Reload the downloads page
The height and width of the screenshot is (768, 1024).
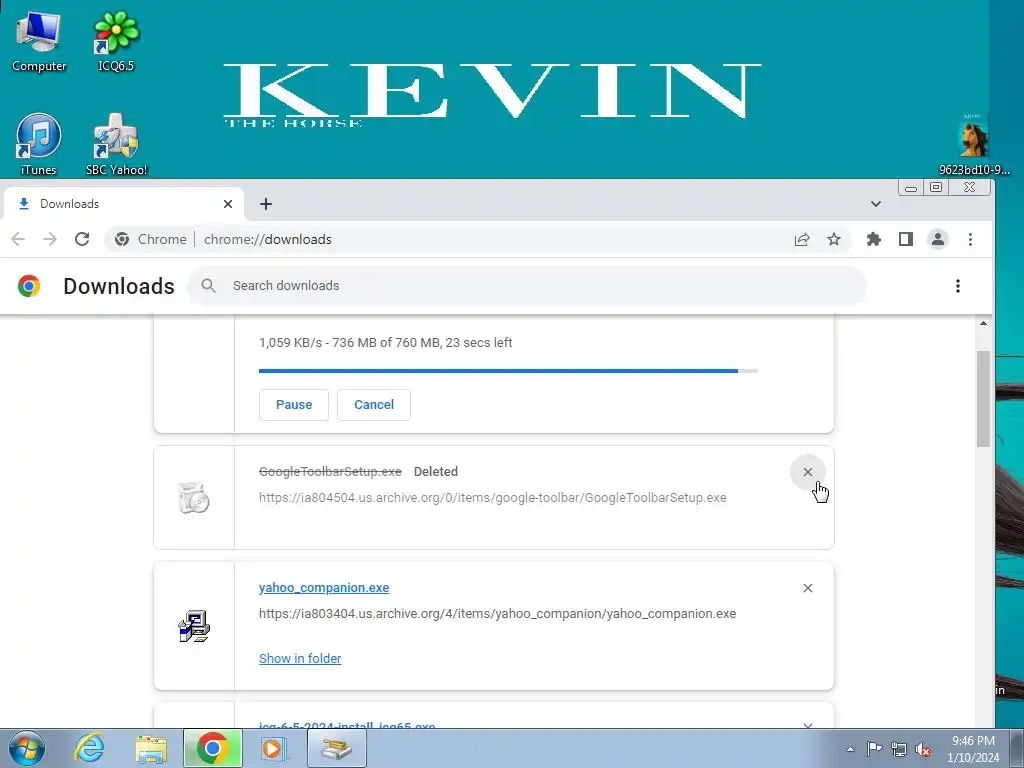point(82,239)
